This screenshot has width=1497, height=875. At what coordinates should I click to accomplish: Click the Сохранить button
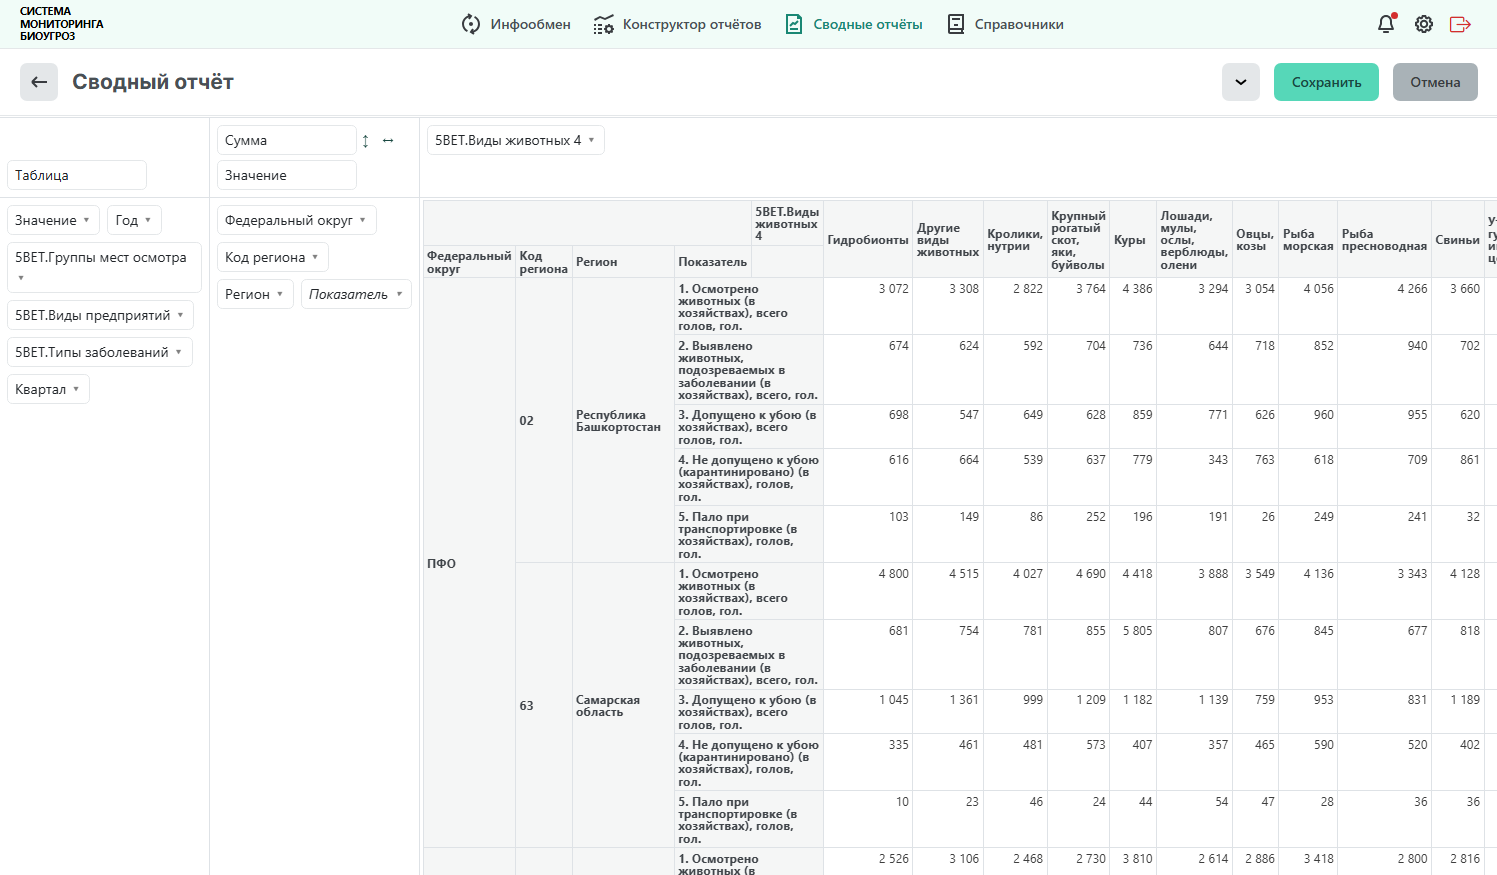(x=1326, y=82)
